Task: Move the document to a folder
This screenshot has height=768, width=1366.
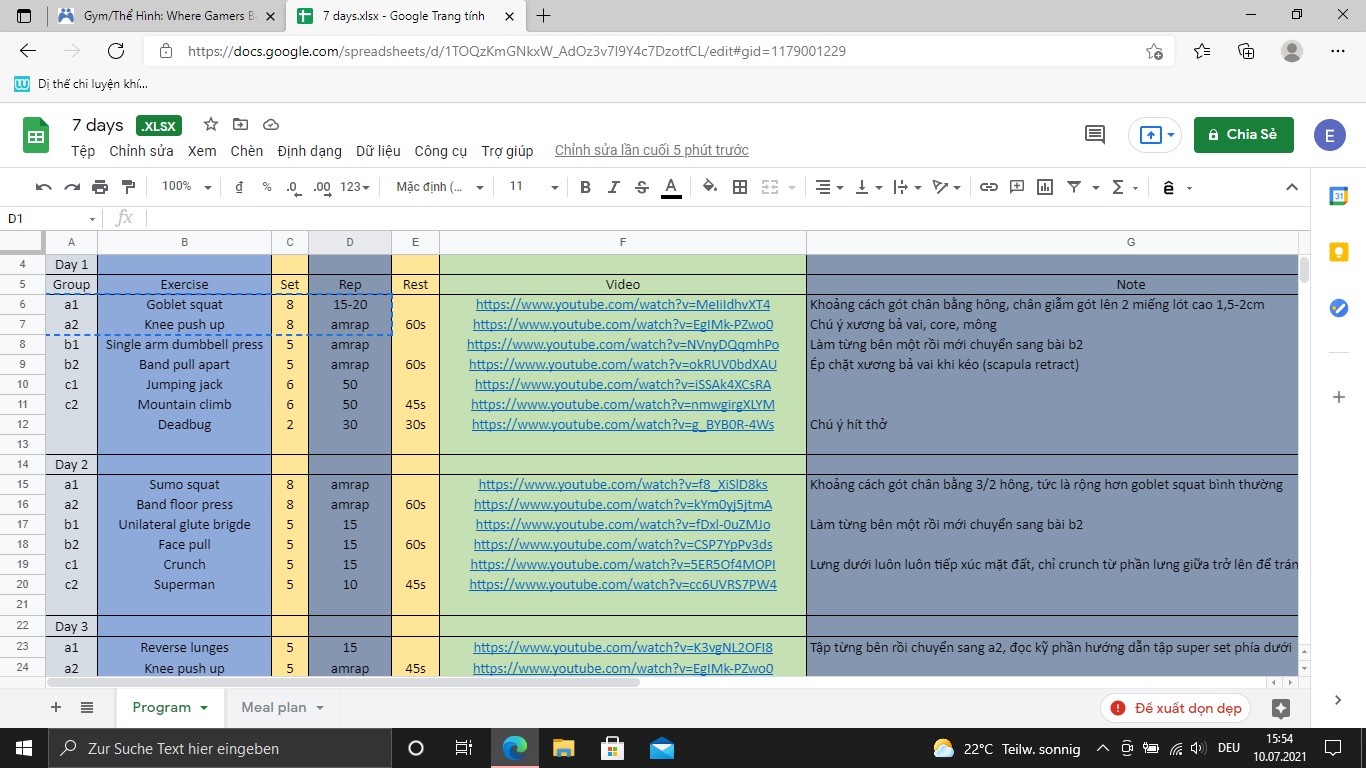Action: 240,125
